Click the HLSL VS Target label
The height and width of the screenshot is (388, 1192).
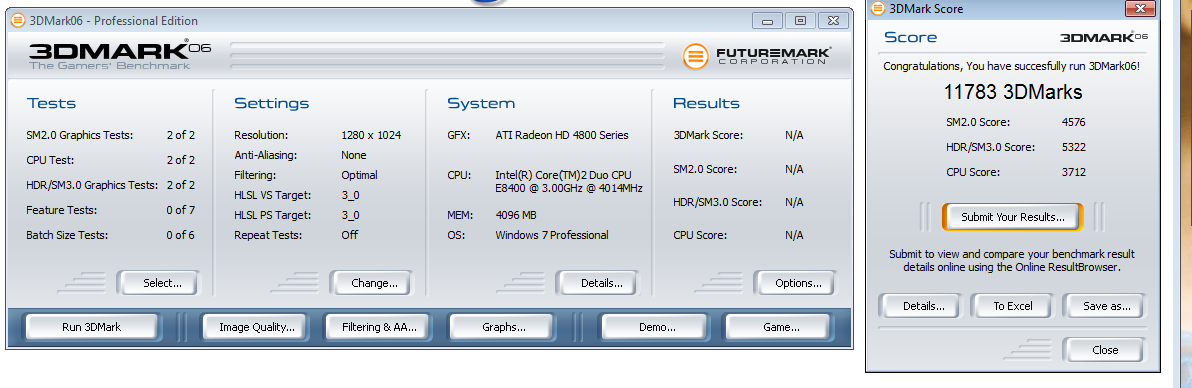click(273, 195)
